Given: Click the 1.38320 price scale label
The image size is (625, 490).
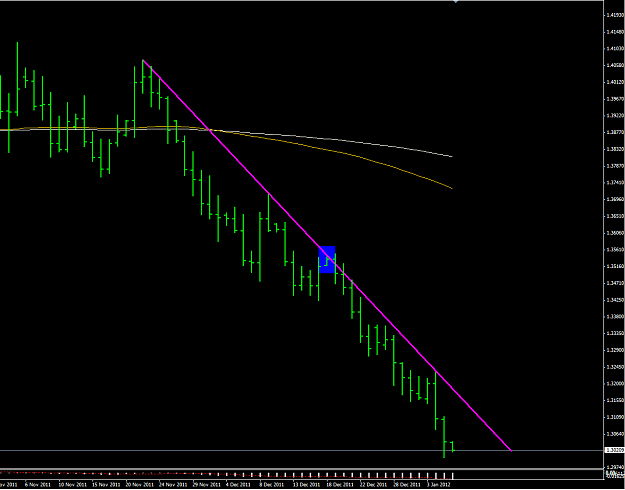Looking at the screenshot, I should [615, 149].
